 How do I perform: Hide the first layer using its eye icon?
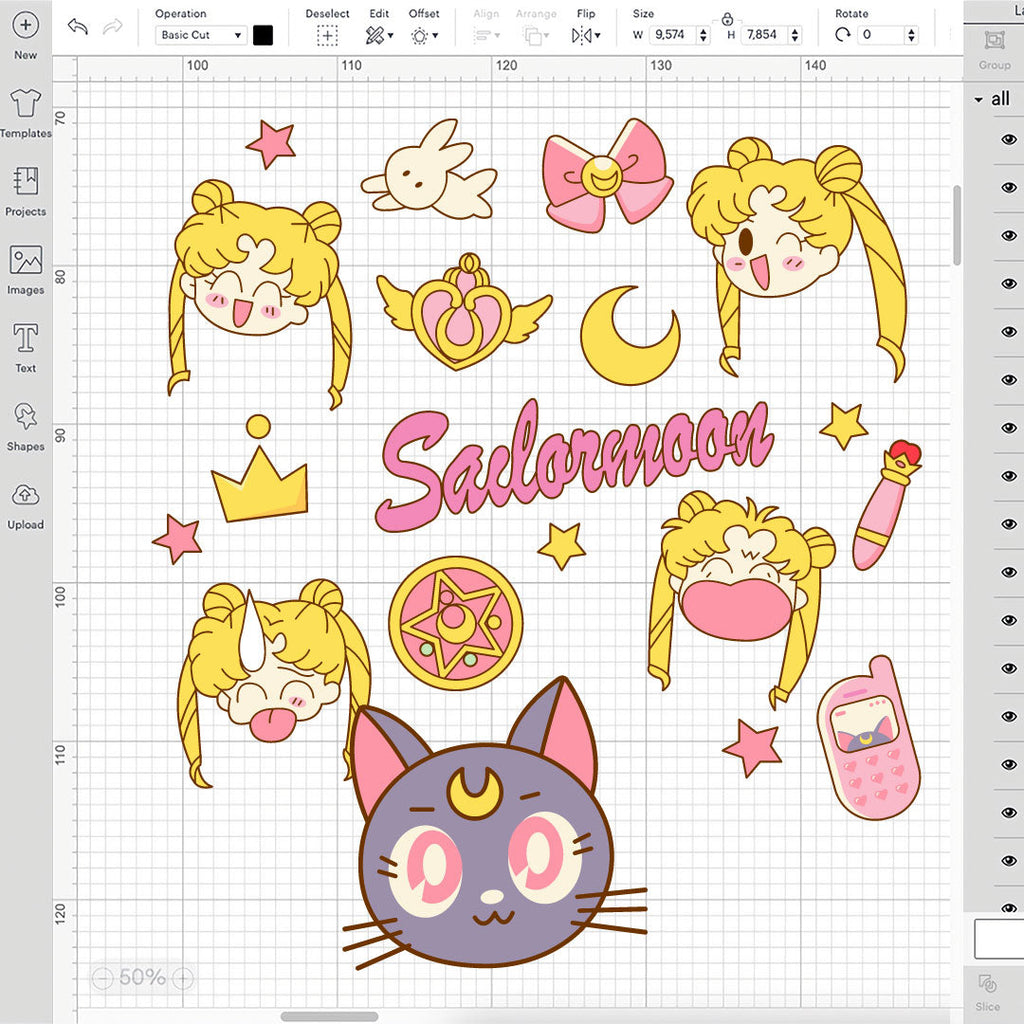[x=1008, y=140]
